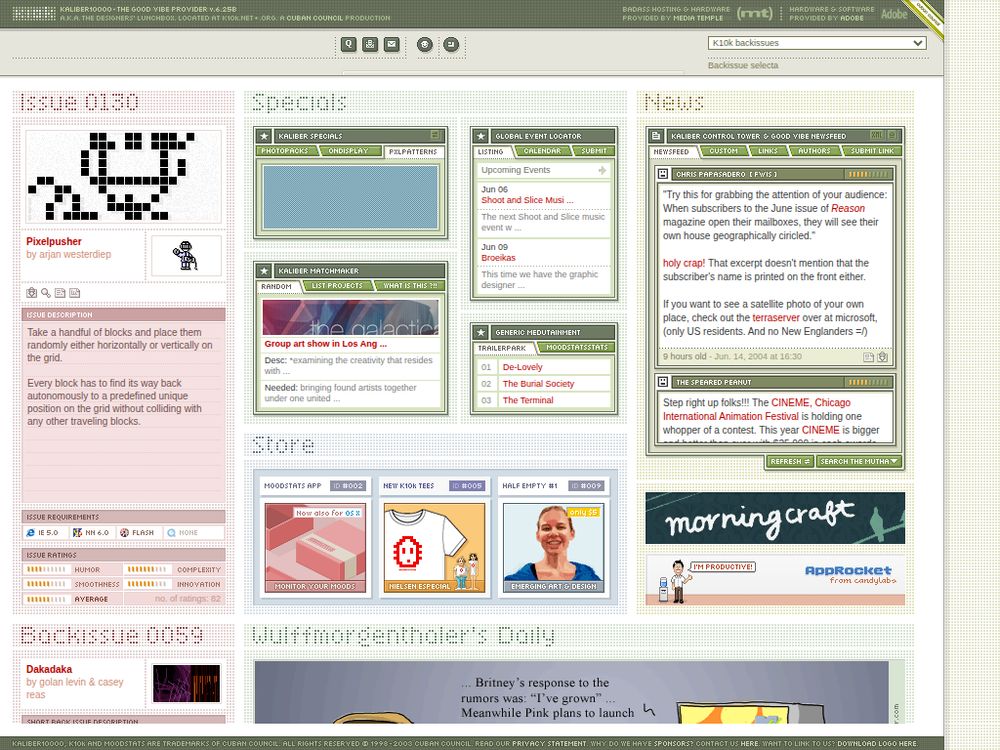This screenshot has height=750, width=1000.
Task: Open the Links tab in newsfeed
Action: [x=768, y=151]
